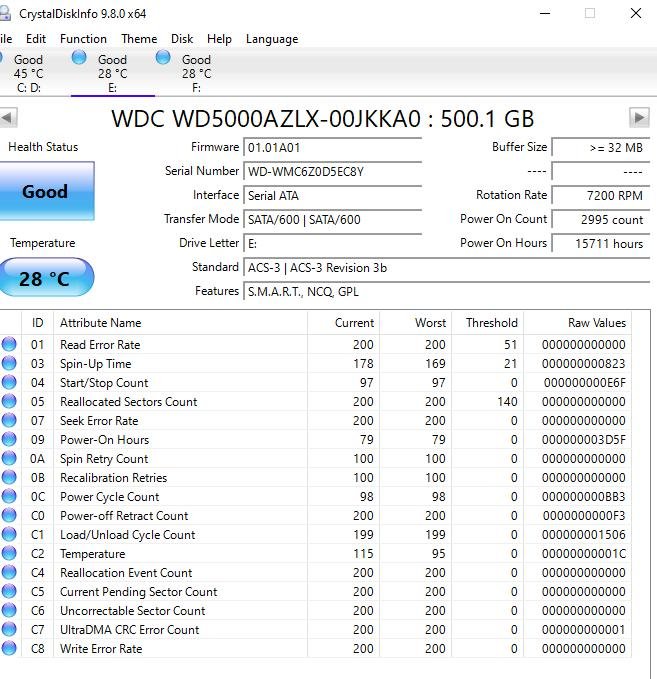Click status orb for Read Error Rate

click(9, 344)
